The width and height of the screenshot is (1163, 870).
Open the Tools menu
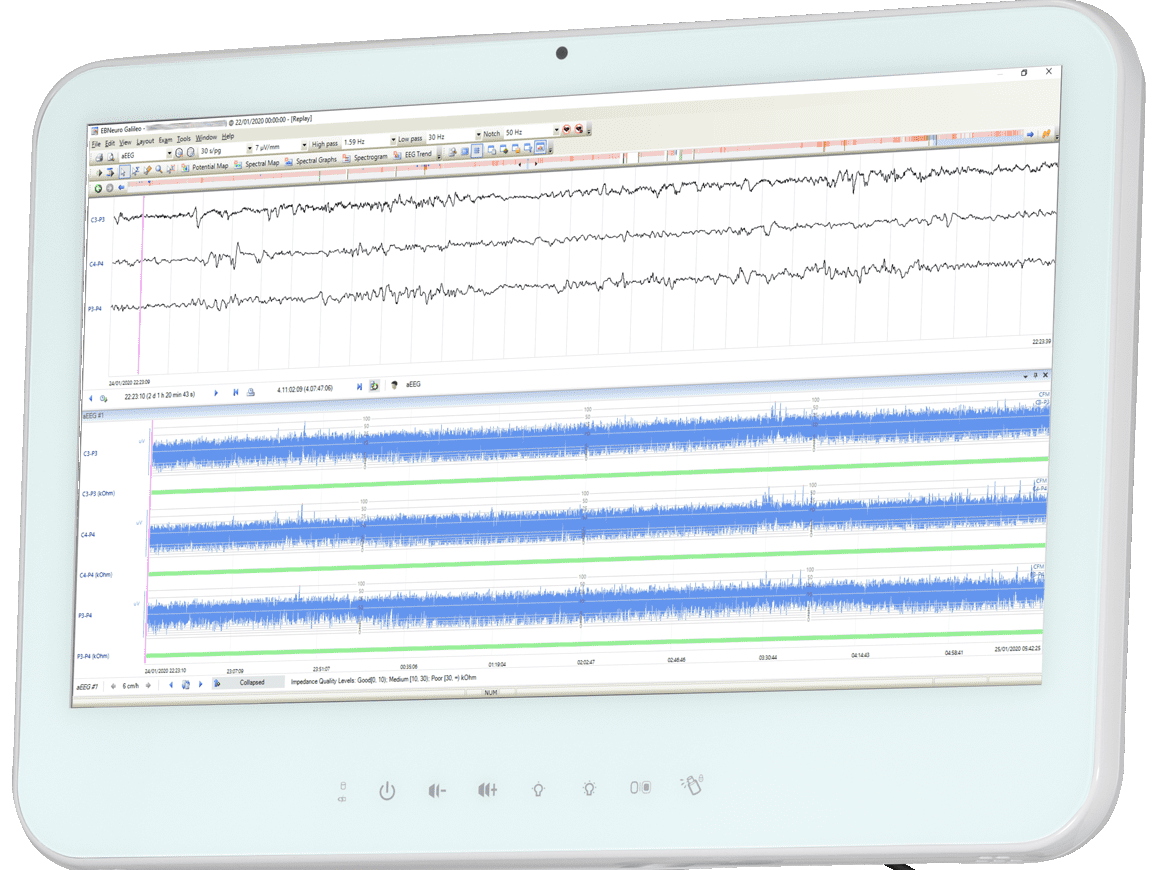pos(184,140)
